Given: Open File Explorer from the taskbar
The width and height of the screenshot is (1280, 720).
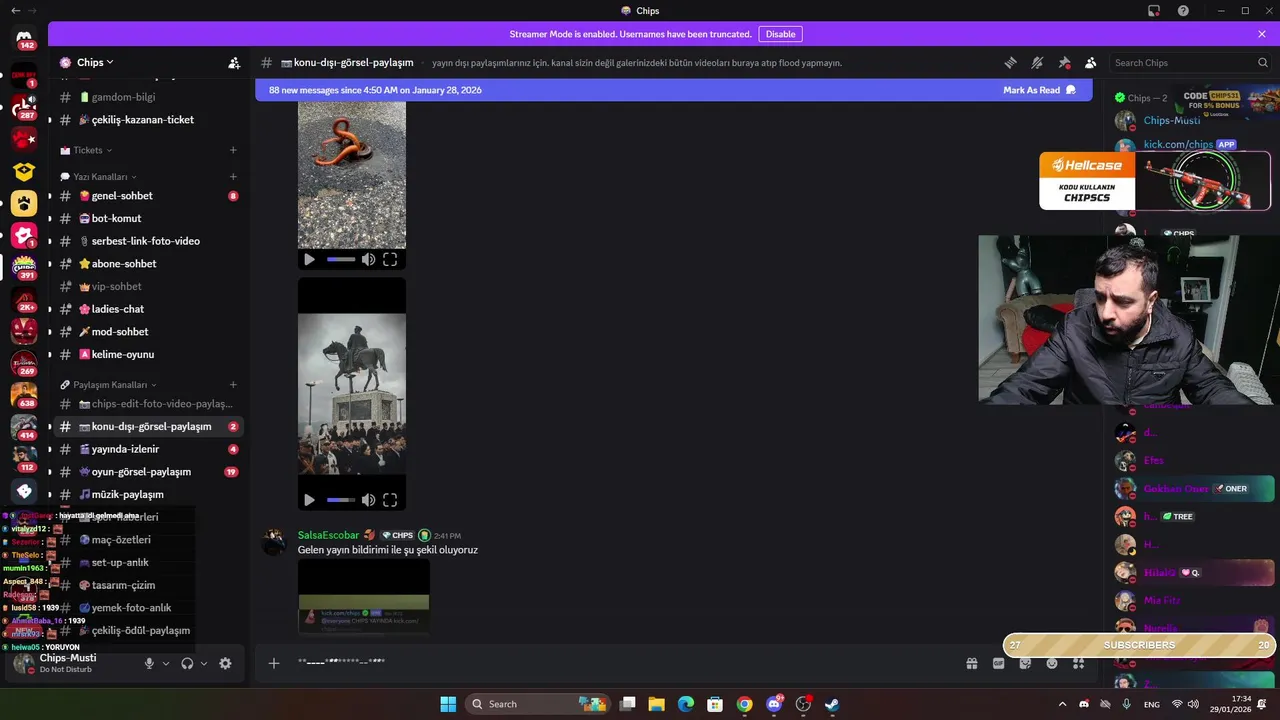Looking at the screenshot, I should [x=656, y=704].
